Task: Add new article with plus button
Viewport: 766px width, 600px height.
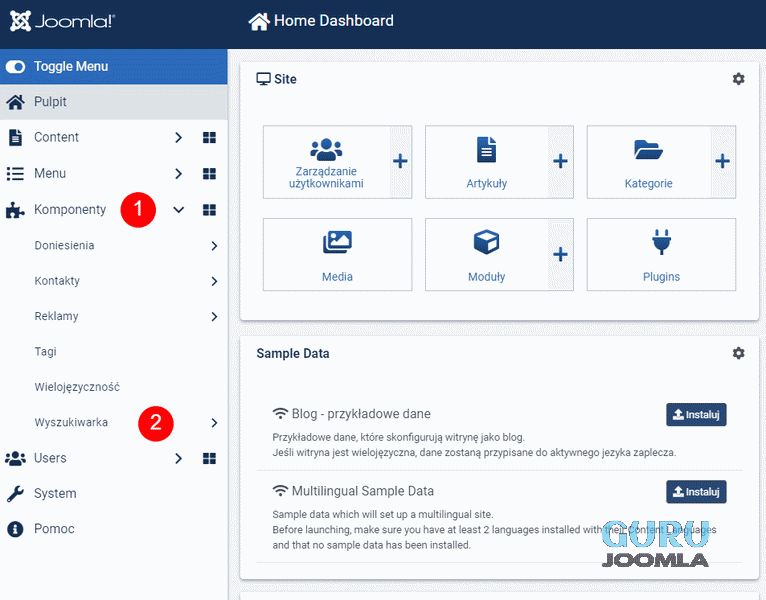Action: pyautogui.click(x=560, y=161)
